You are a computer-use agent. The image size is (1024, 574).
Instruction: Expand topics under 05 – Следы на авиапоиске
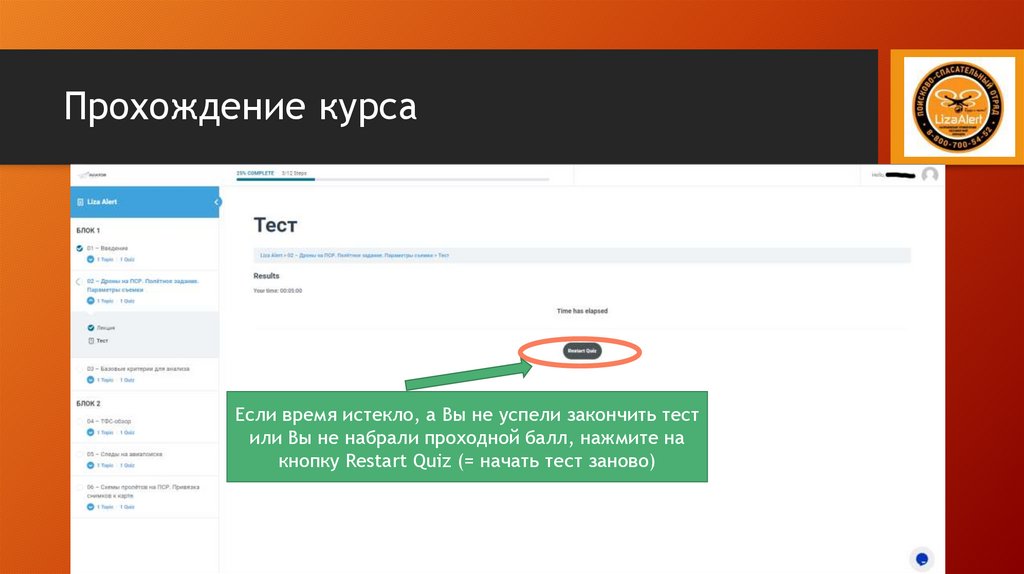pos(90,464)
